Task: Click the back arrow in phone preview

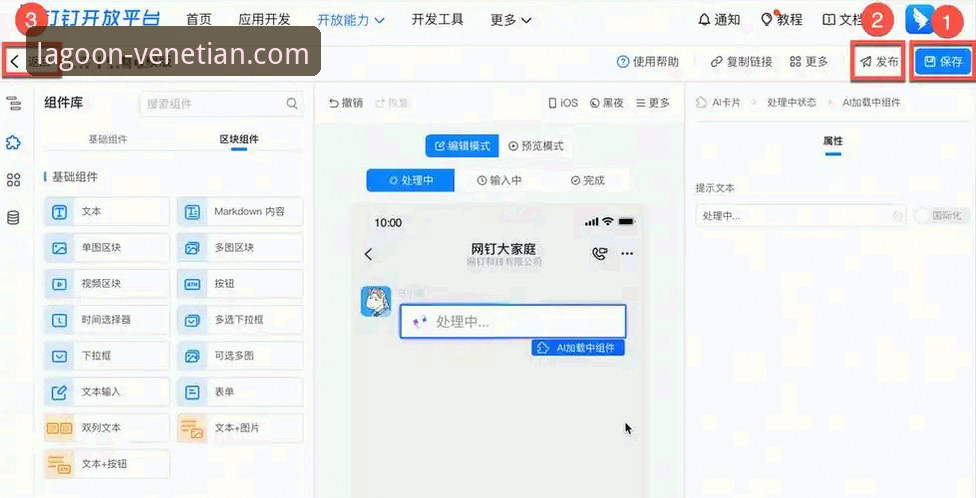Action: [x=368, y=254]
